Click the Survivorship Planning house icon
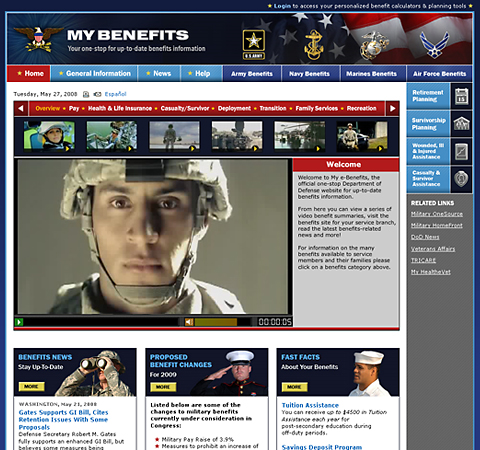480x450 pixels. tap(462, 124)
